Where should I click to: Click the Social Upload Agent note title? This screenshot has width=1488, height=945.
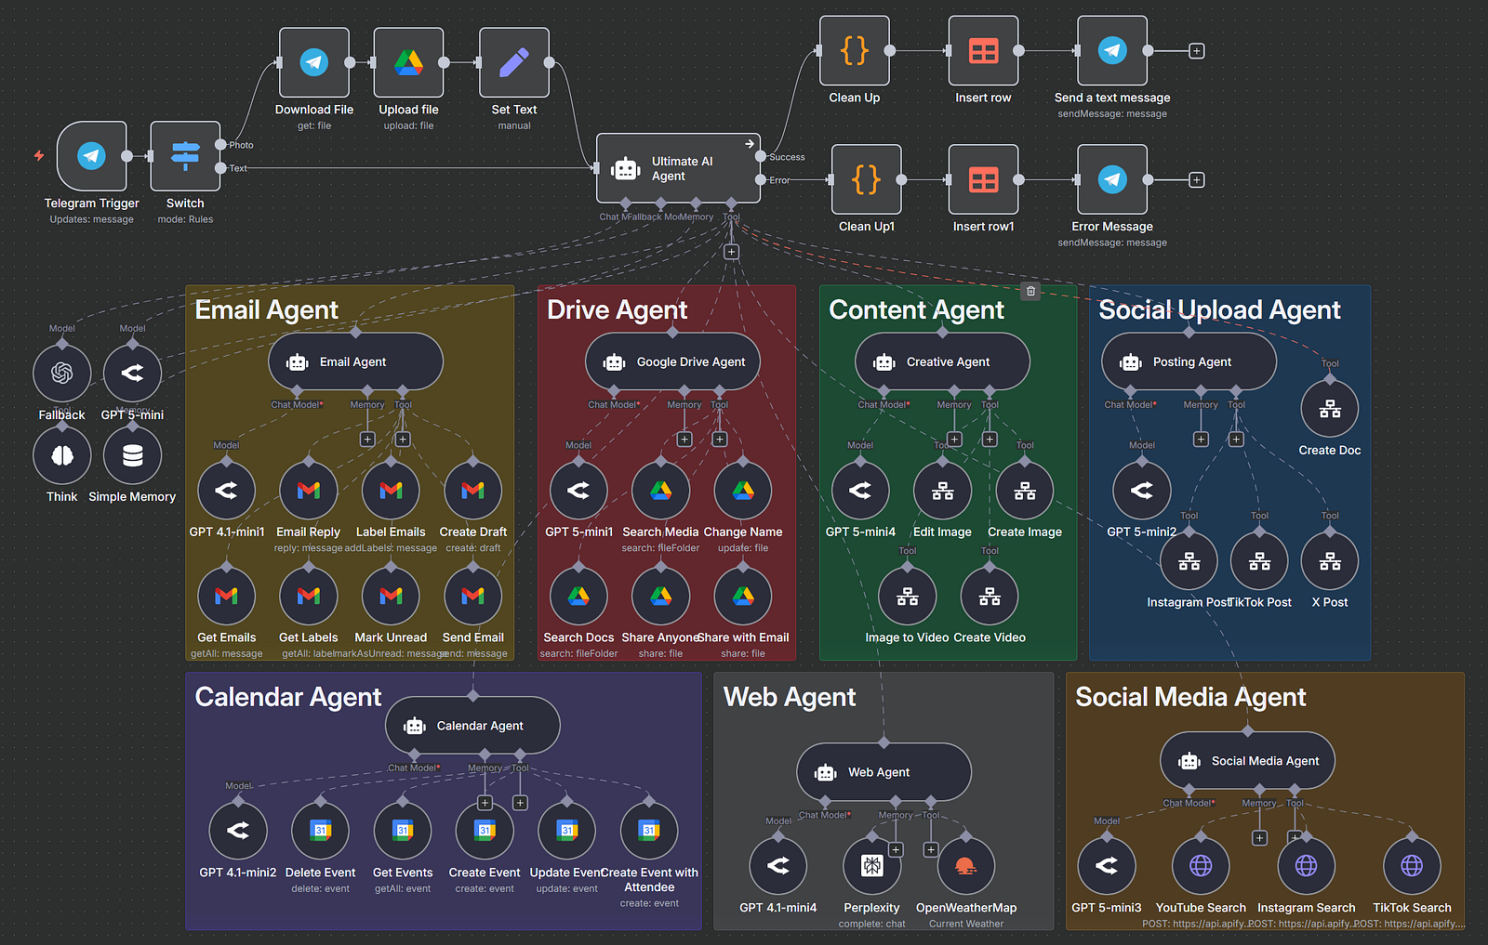1219,310
